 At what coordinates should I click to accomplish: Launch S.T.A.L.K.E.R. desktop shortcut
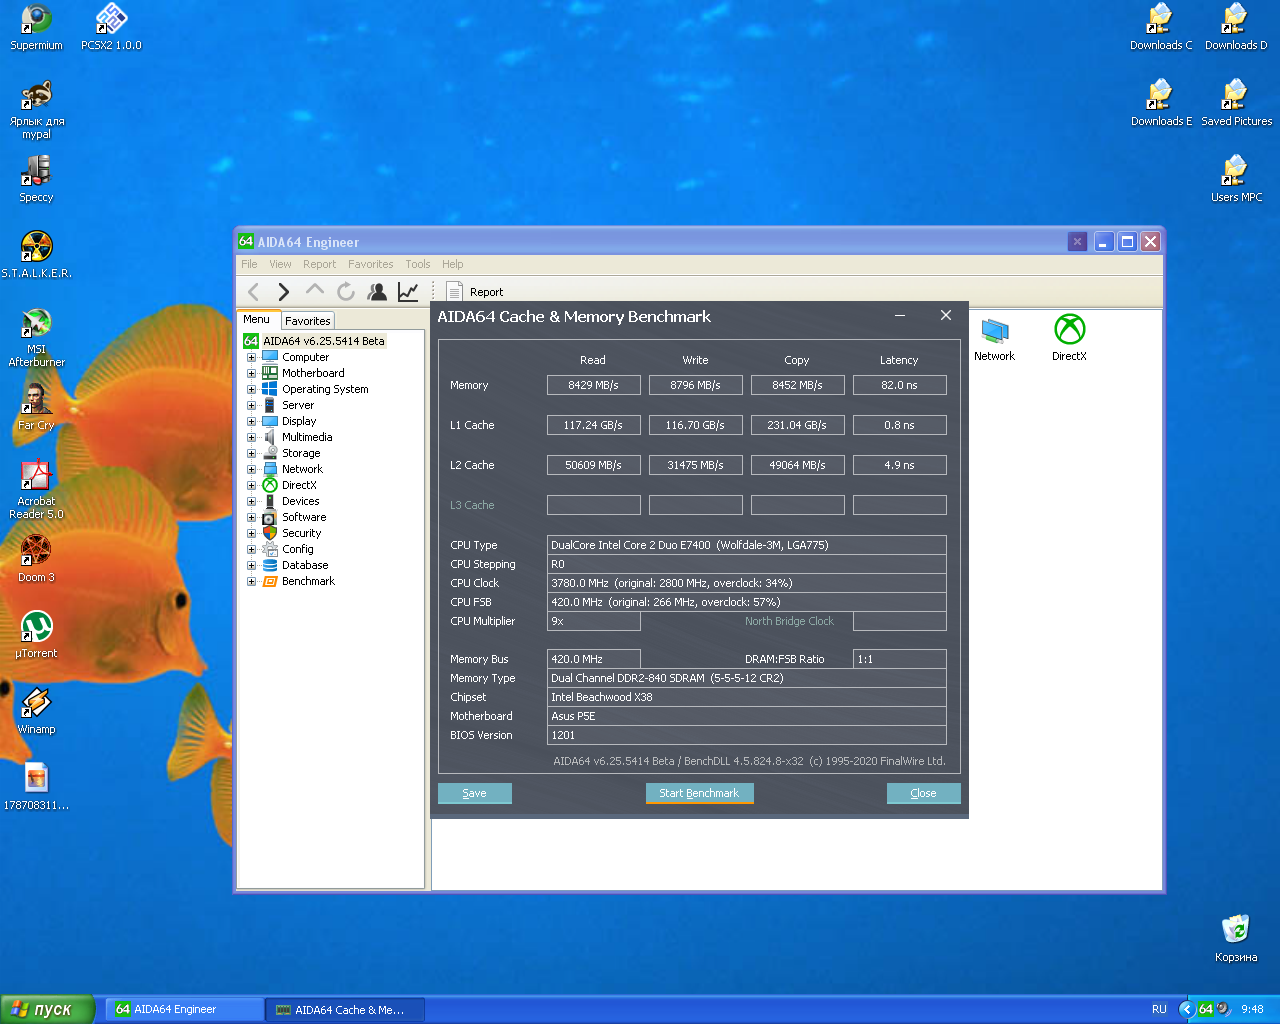tap(36, 255)
